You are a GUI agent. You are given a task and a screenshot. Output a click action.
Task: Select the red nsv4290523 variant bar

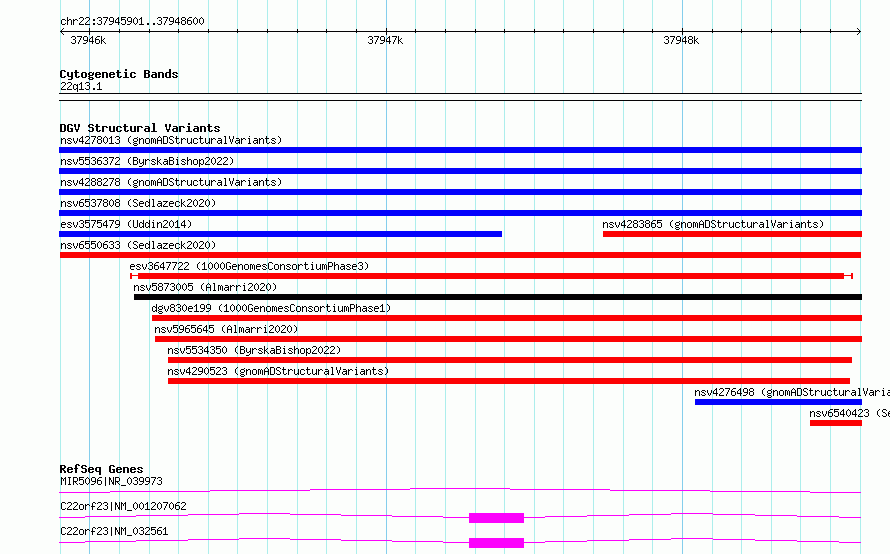point(509,381)
